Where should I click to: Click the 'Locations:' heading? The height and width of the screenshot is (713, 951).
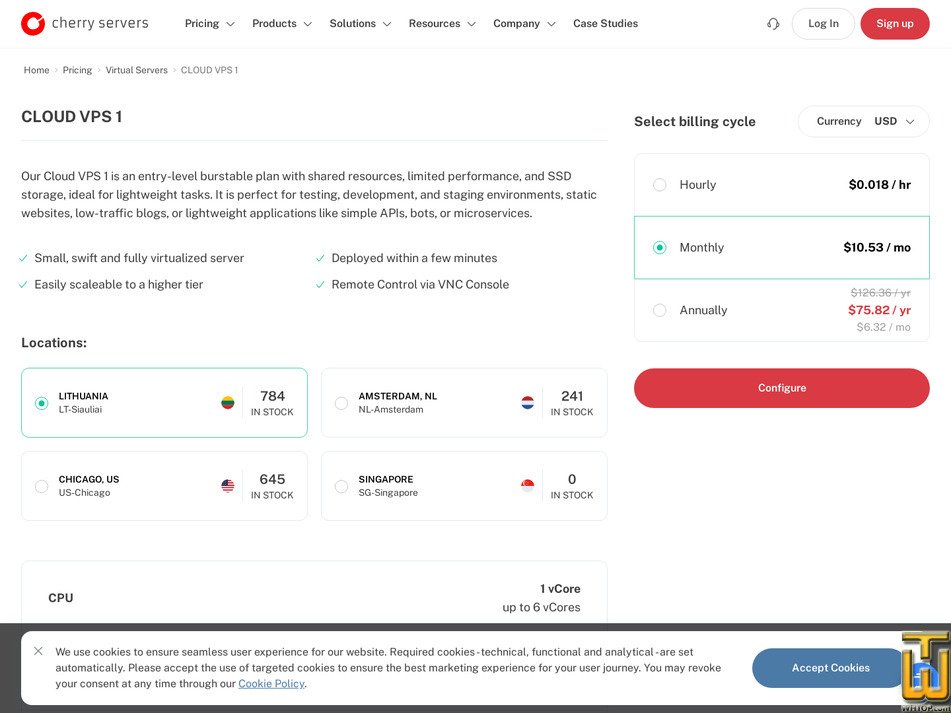(54, 343)
